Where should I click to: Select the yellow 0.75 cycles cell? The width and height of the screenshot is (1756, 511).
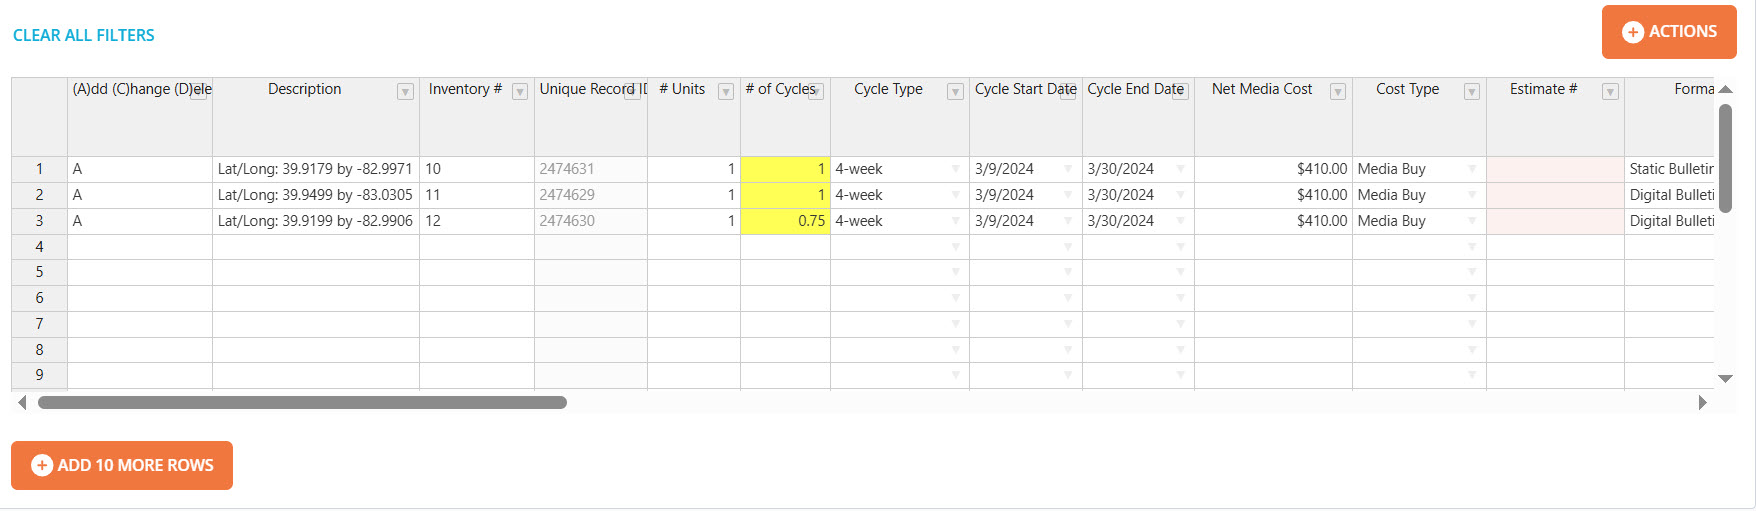pos(785,221)
